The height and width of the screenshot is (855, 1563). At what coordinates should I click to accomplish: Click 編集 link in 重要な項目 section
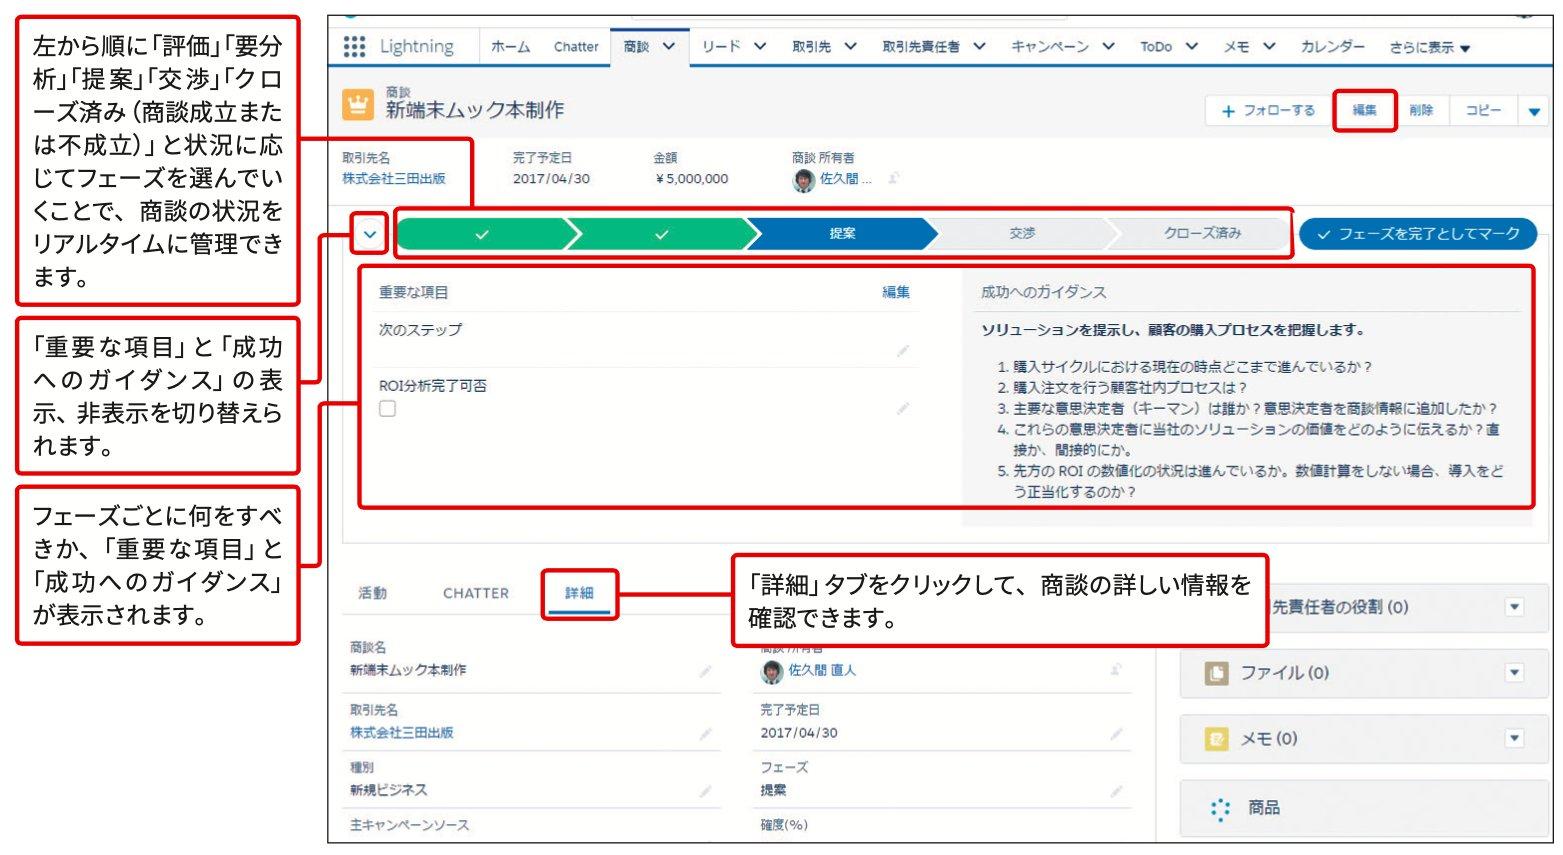pos(896,292)
